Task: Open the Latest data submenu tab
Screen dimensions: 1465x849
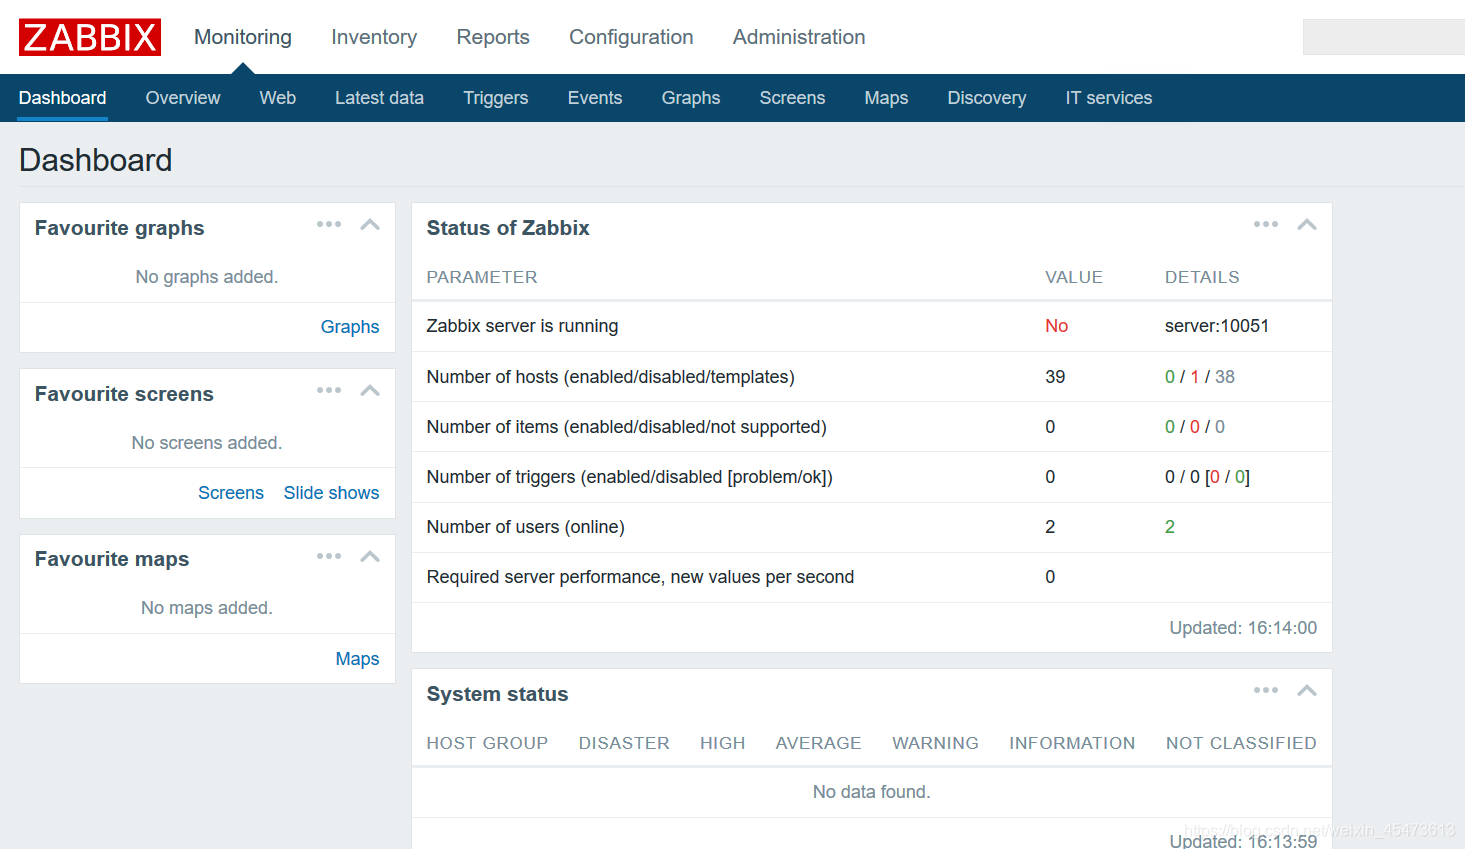Action: pos(379,98)
